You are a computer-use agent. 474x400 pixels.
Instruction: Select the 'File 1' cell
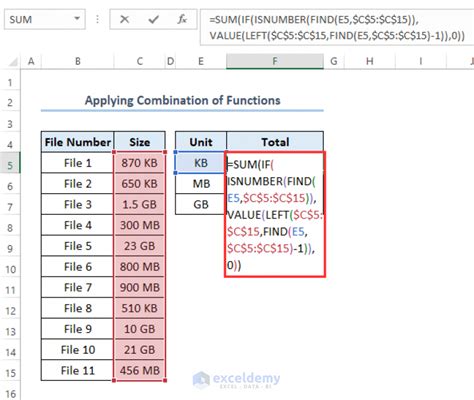pyautogui.click(x=78, y=163)
